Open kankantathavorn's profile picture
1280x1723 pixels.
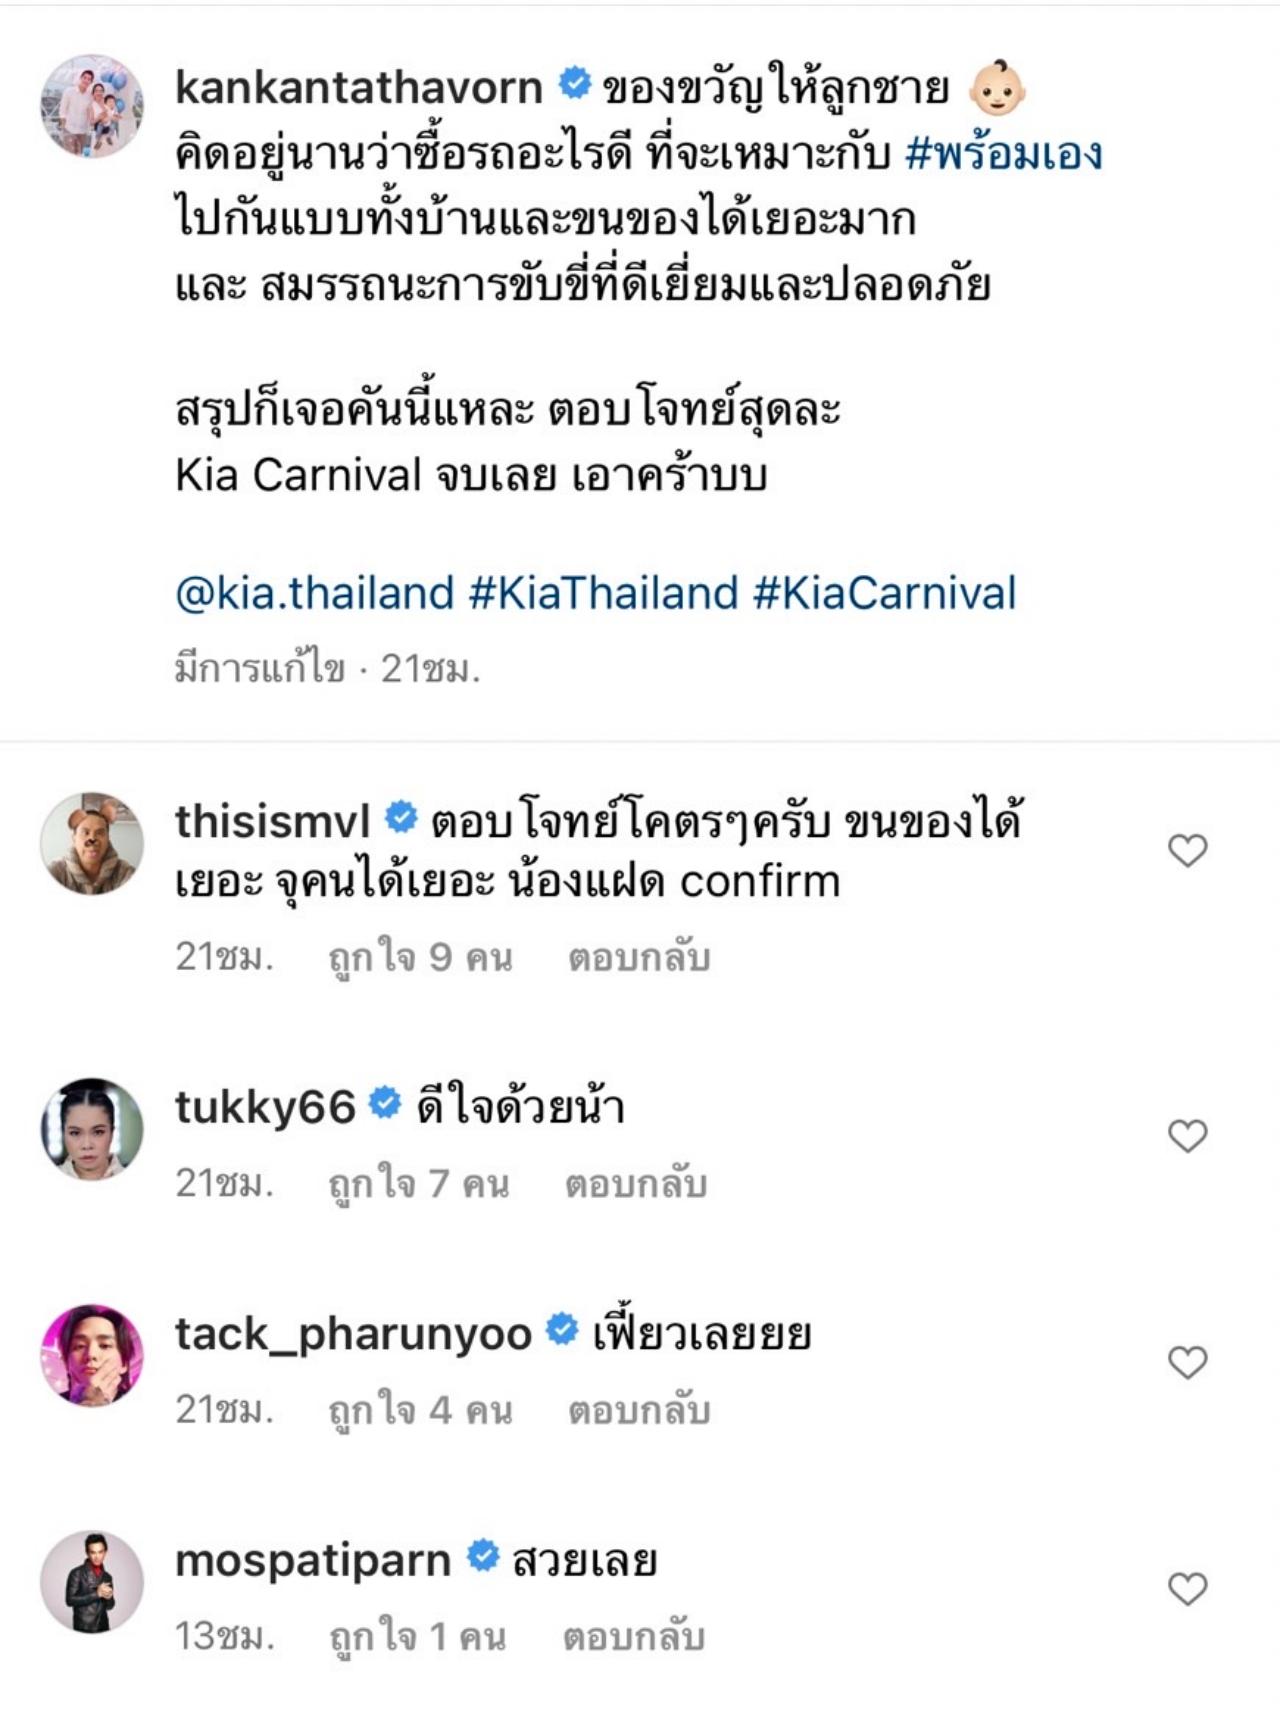click(92, 106)
